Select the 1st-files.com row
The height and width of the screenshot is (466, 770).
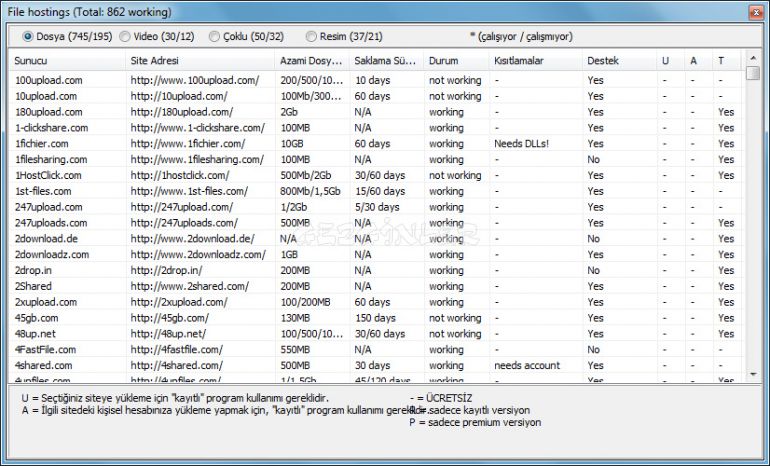pos(376,191)
